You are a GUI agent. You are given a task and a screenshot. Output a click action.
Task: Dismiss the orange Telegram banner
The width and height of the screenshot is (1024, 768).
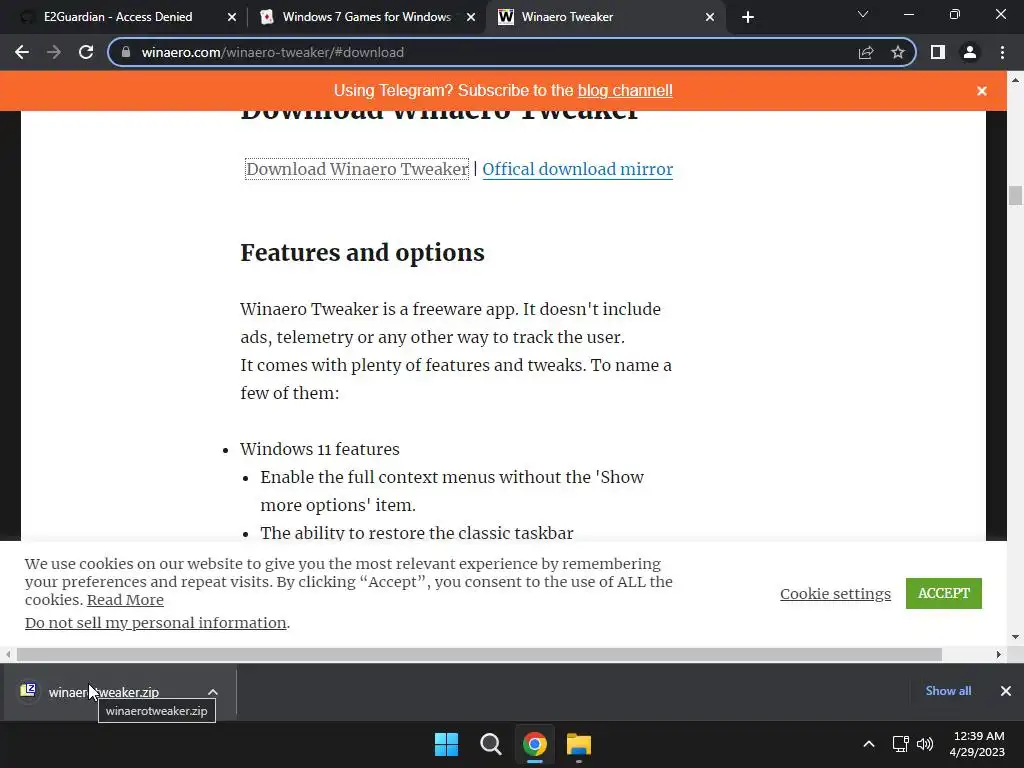click(x=982, y=91)
